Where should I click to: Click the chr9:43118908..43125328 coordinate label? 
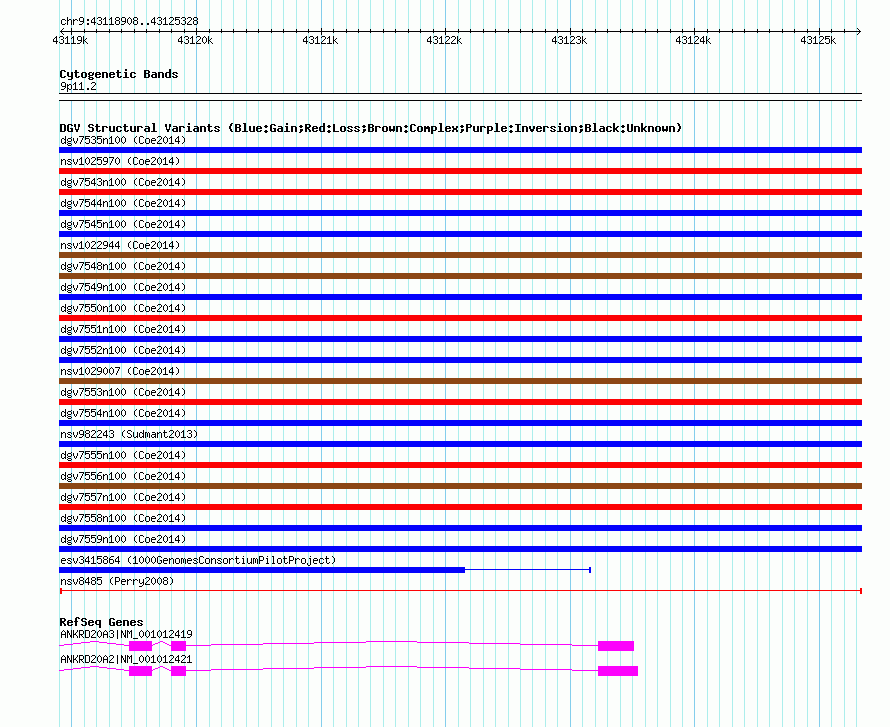tap(128, 21)
